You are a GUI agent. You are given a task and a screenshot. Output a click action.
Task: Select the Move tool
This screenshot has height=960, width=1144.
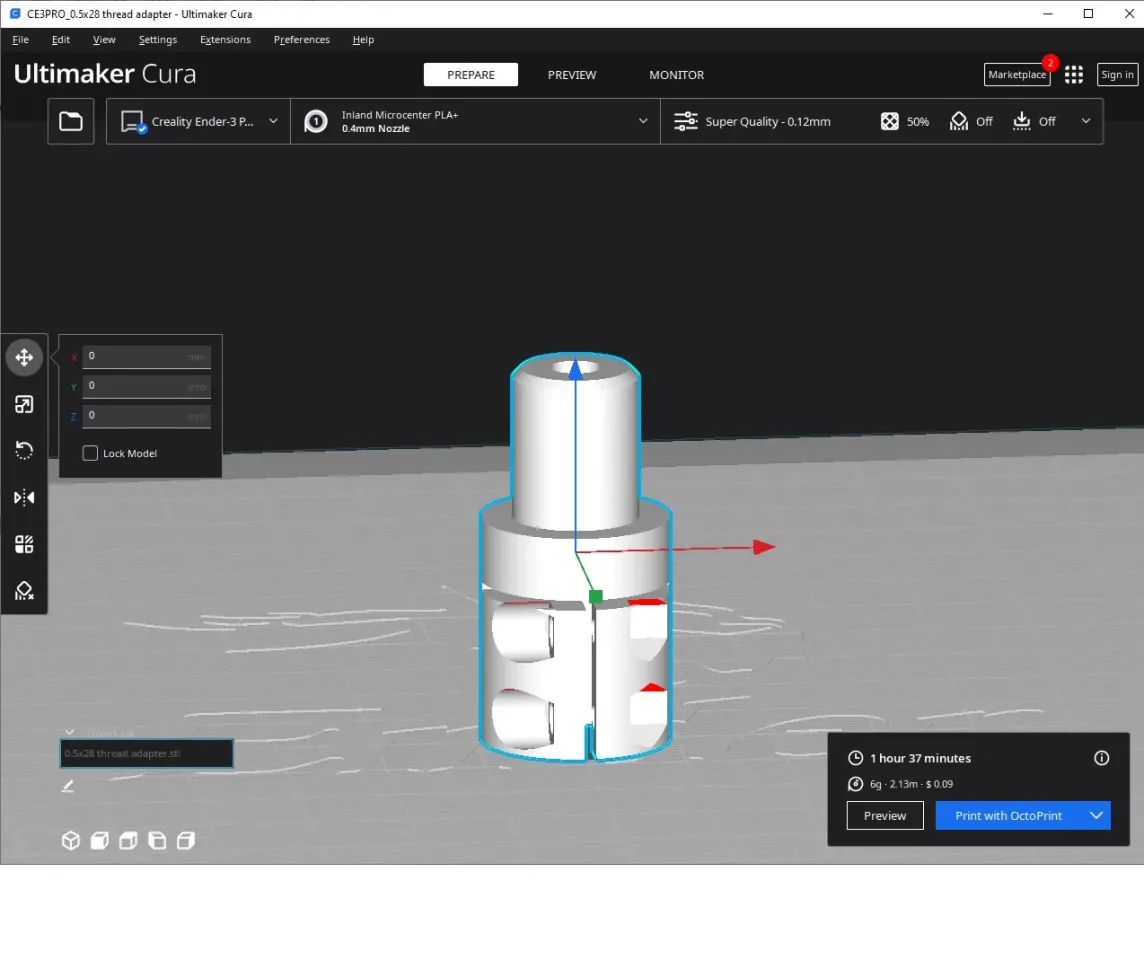[24, 357]
